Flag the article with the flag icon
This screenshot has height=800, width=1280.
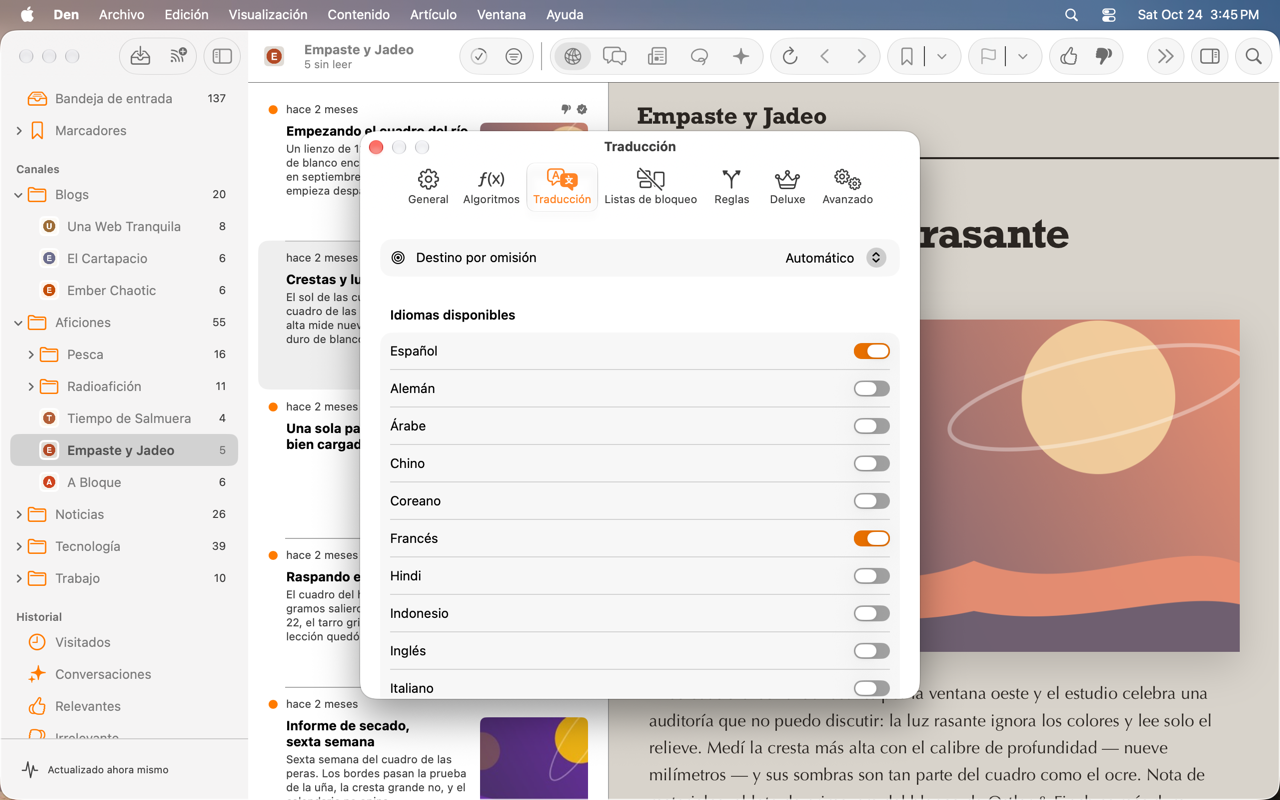point(988,57)
